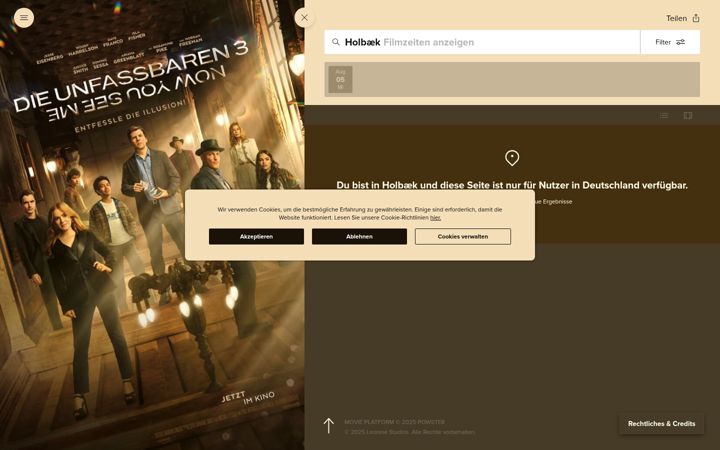
Task: Open Cookies verwalten settings
Action: (x=463, y=236)
